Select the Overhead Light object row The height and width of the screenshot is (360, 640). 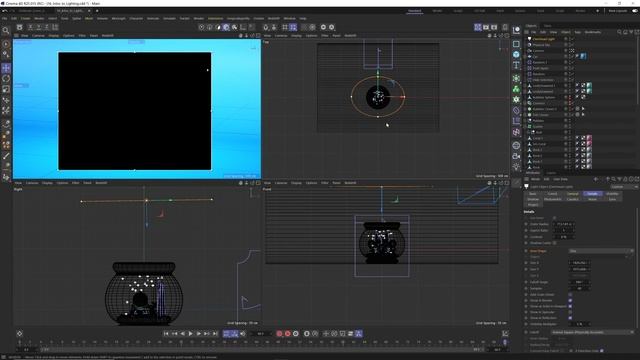543,39
